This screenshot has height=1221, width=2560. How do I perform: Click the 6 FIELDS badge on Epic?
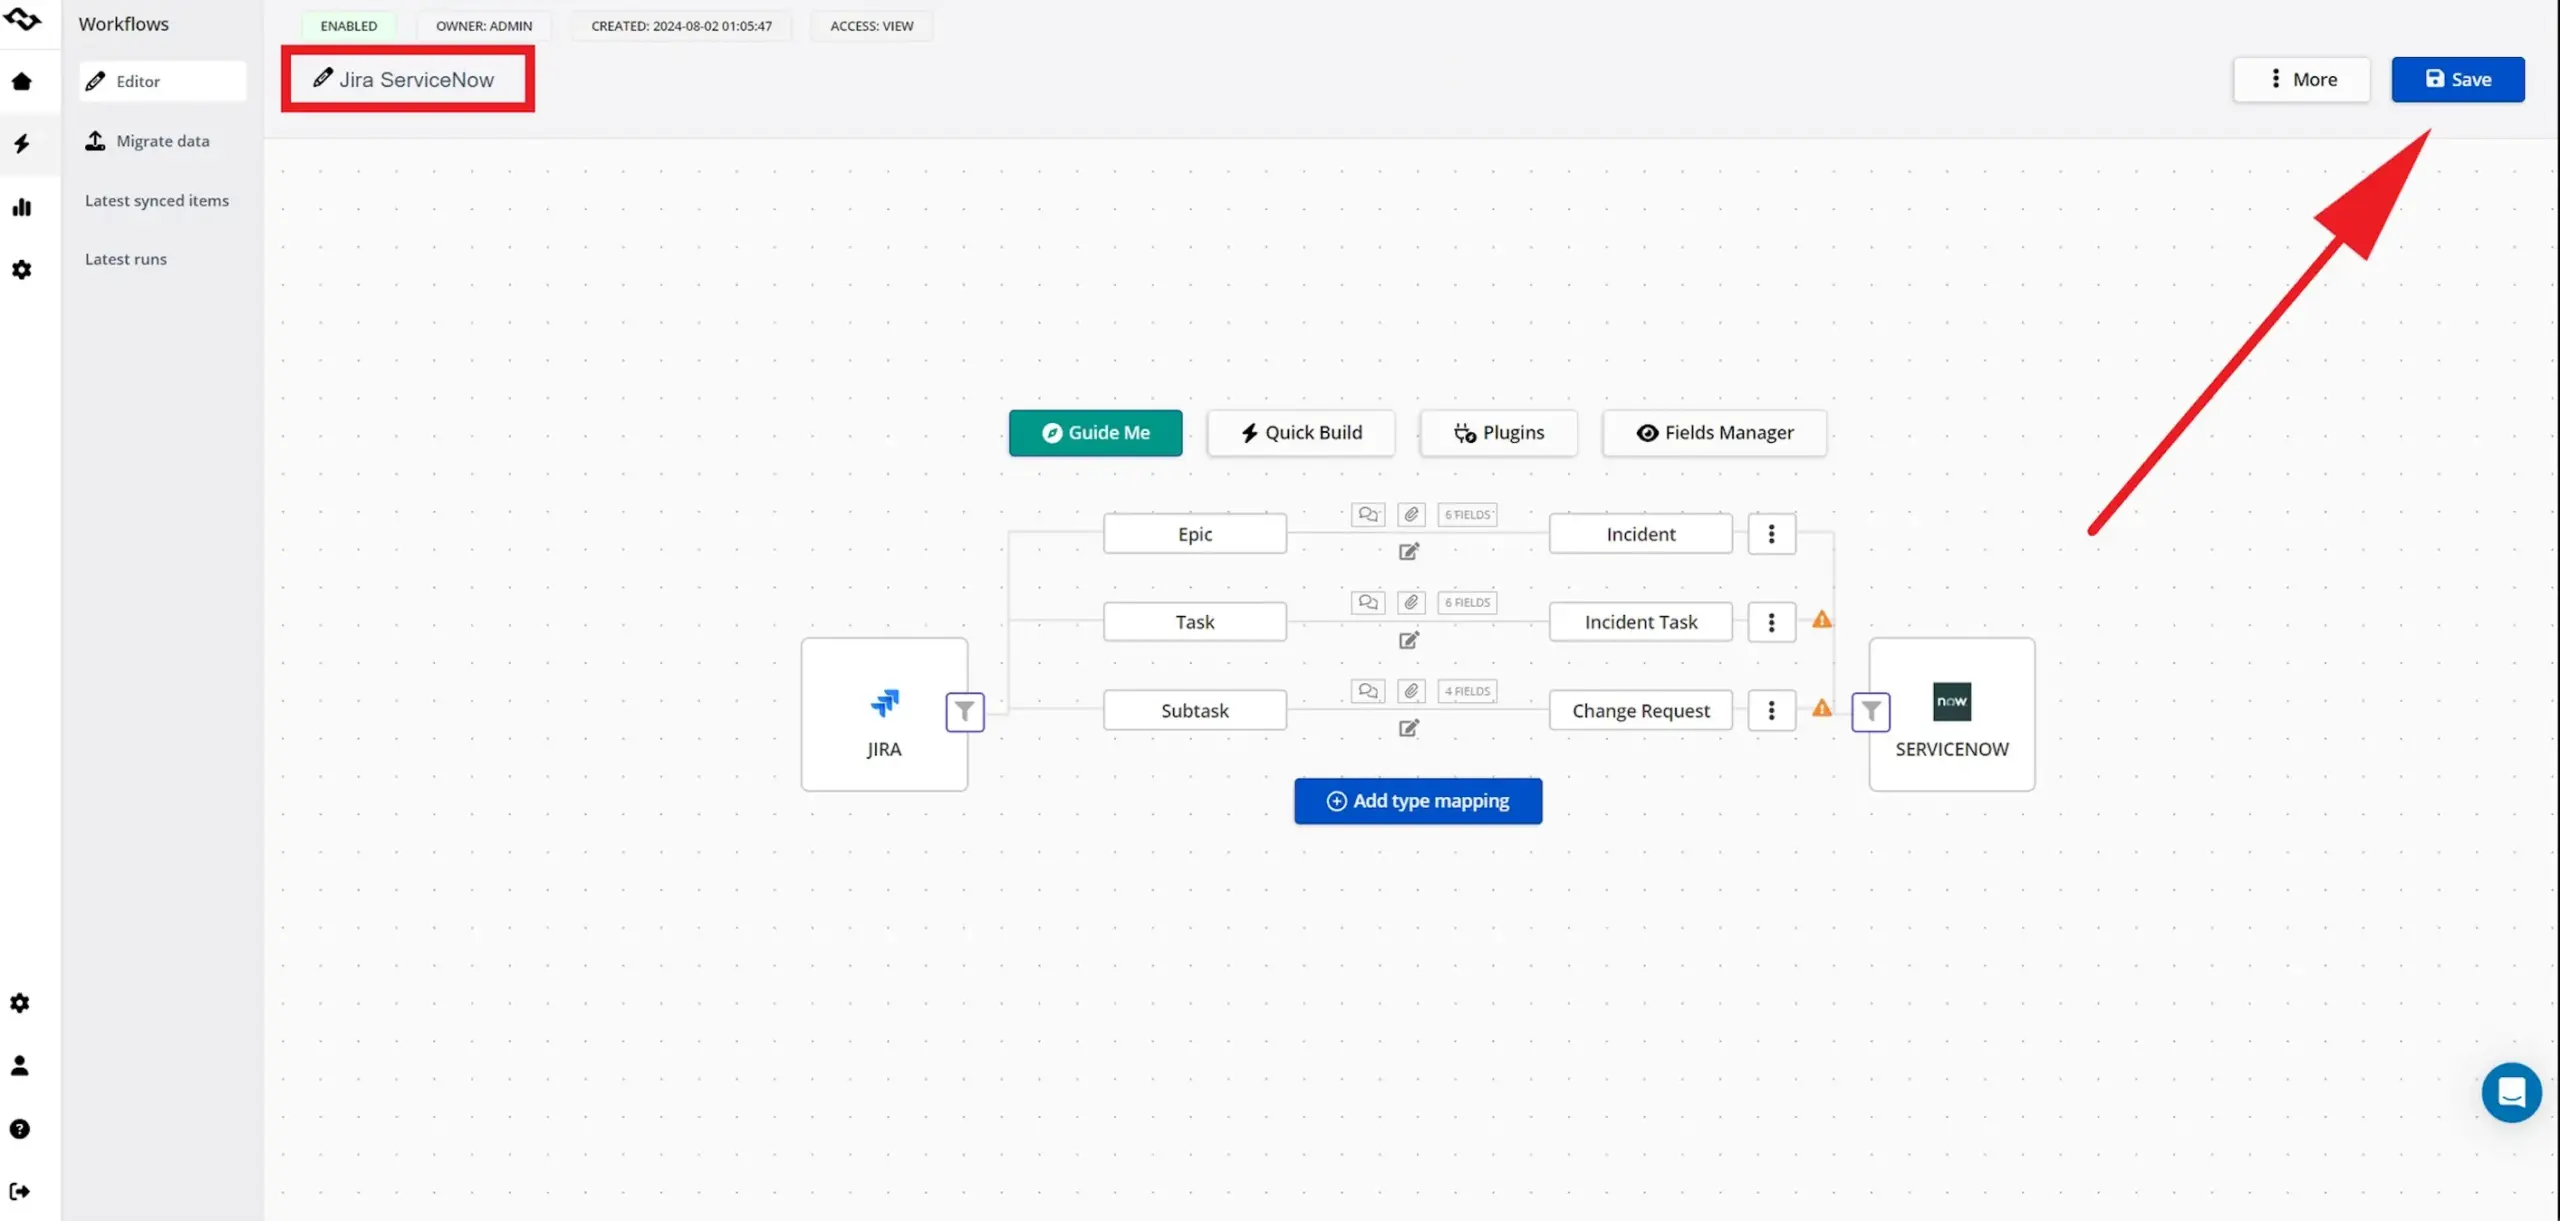point(1467,514)
